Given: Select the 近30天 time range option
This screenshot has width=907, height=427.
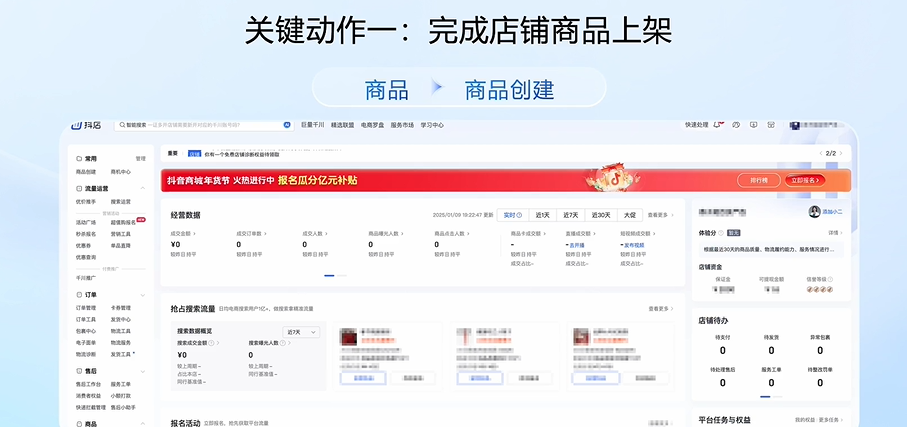Looking at the screenshot, I should click(601, 215).
